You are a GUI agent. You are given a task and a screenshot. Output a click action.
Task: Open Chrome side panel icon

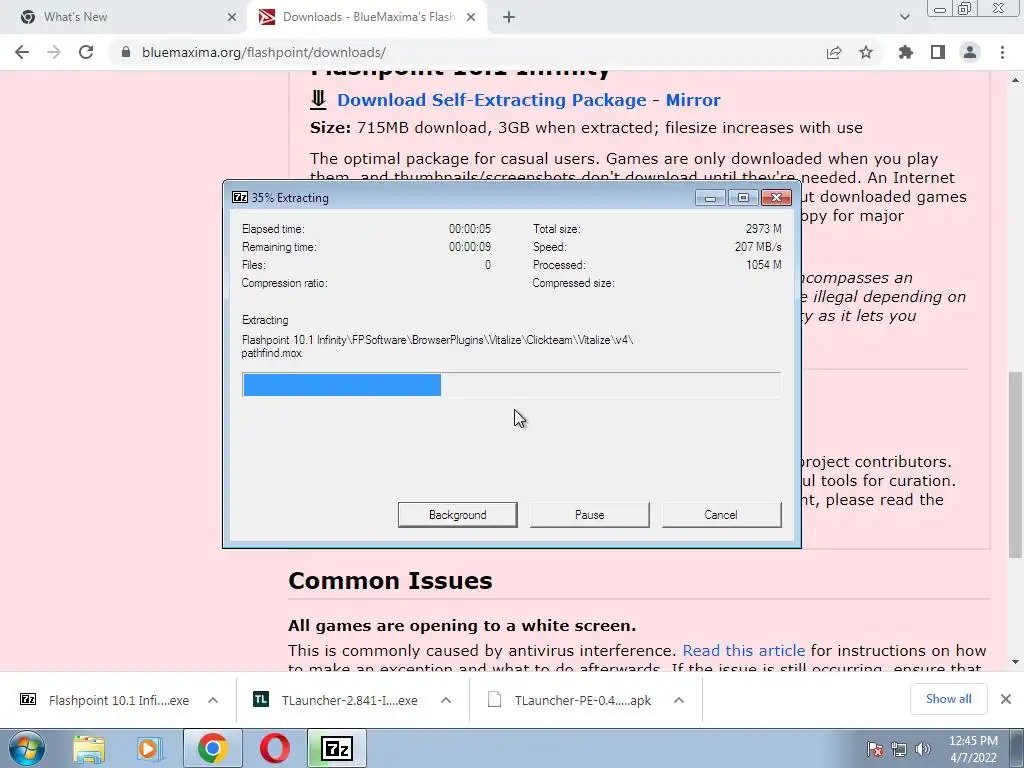(x=938, y=52)
